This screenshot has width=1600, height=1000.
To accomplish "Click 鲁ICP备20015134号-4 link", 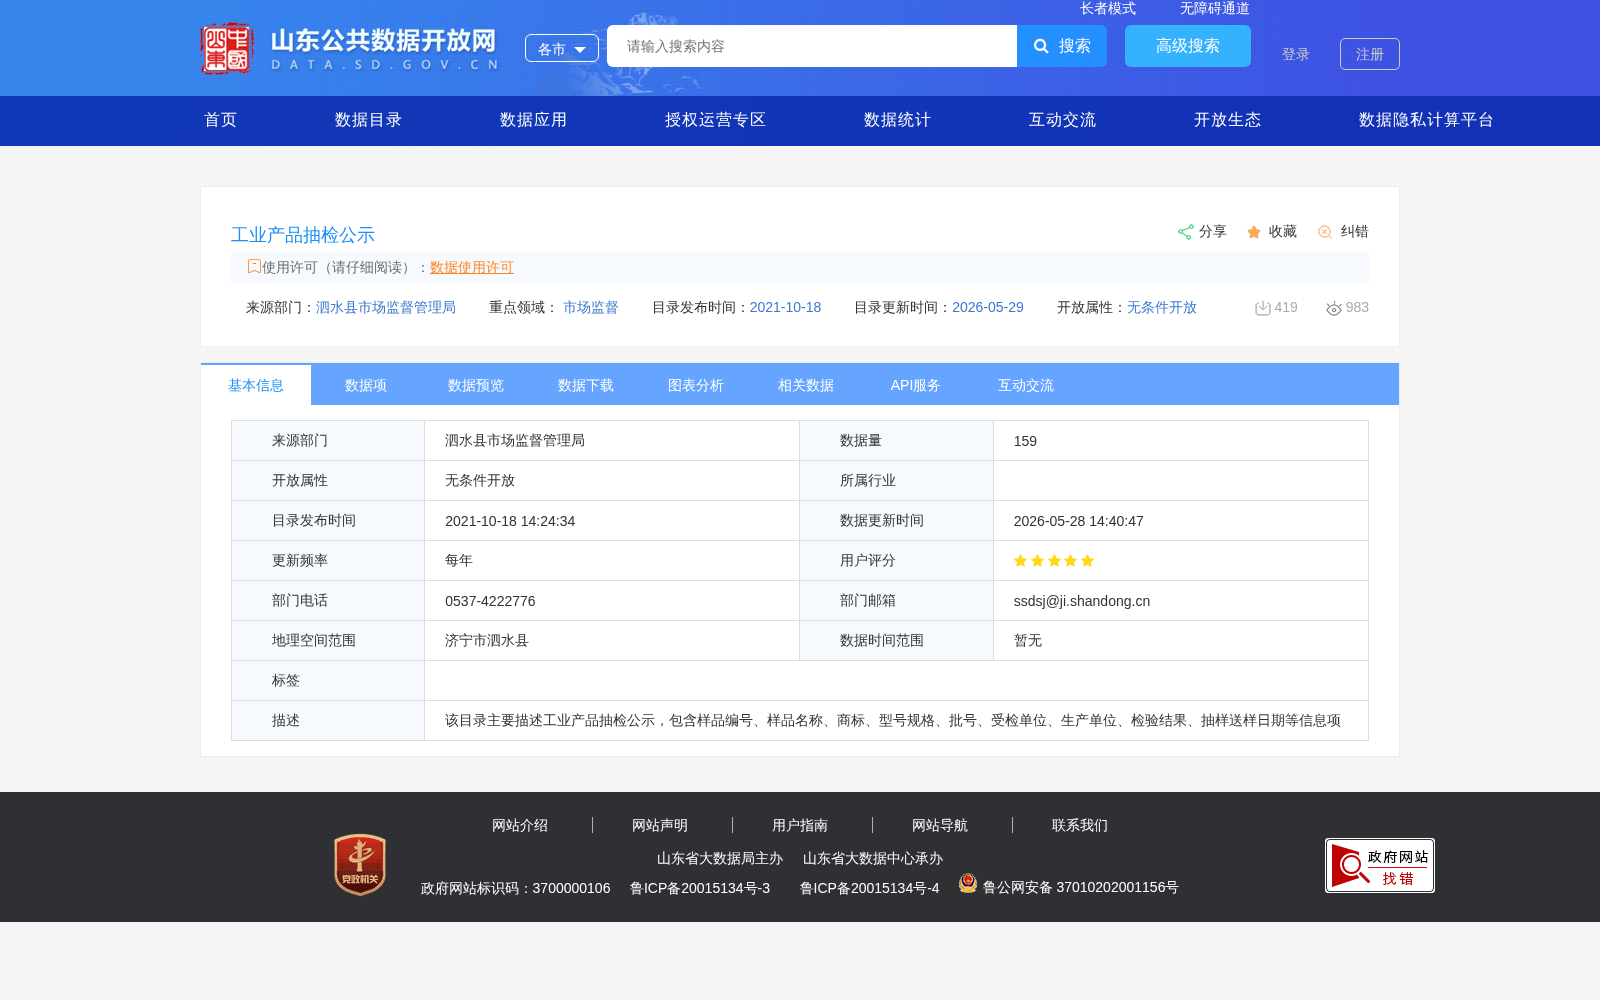I will pos(870,888).
